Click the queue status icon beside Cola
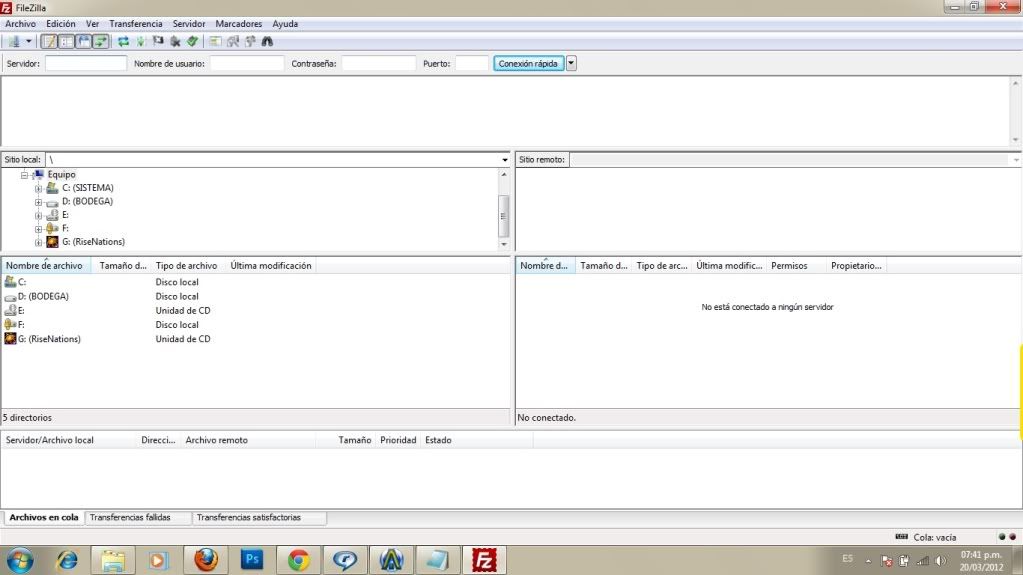1023x575 pixels. click(x=902, y=536)
